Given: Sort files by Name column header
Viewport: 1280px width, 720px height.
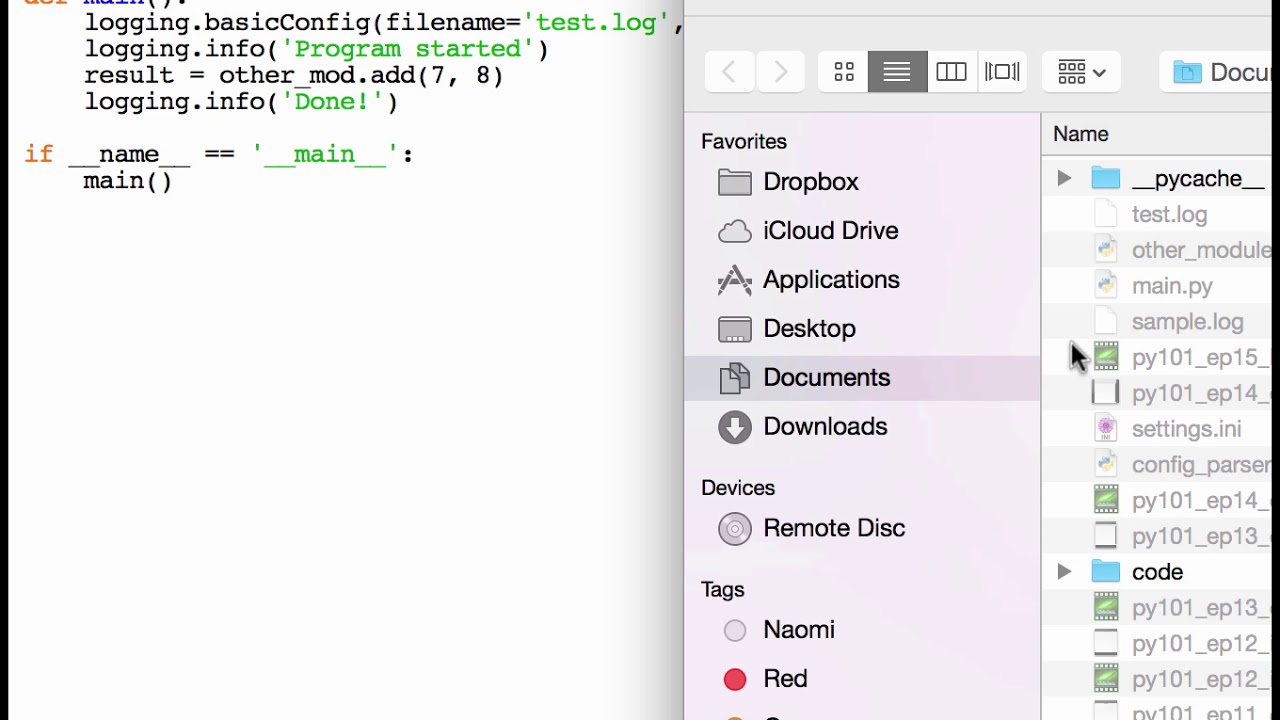Looking at the screenshot, I should click(x=1081, y=134).
